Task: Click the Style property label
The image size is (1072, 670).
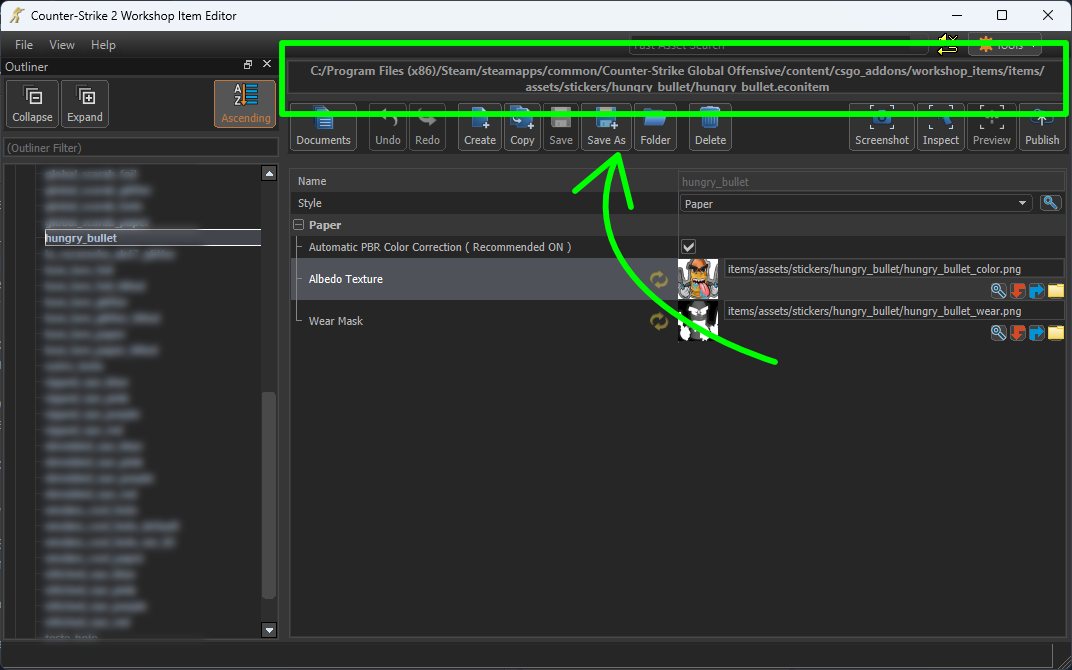Action: [x=310, y=203]
